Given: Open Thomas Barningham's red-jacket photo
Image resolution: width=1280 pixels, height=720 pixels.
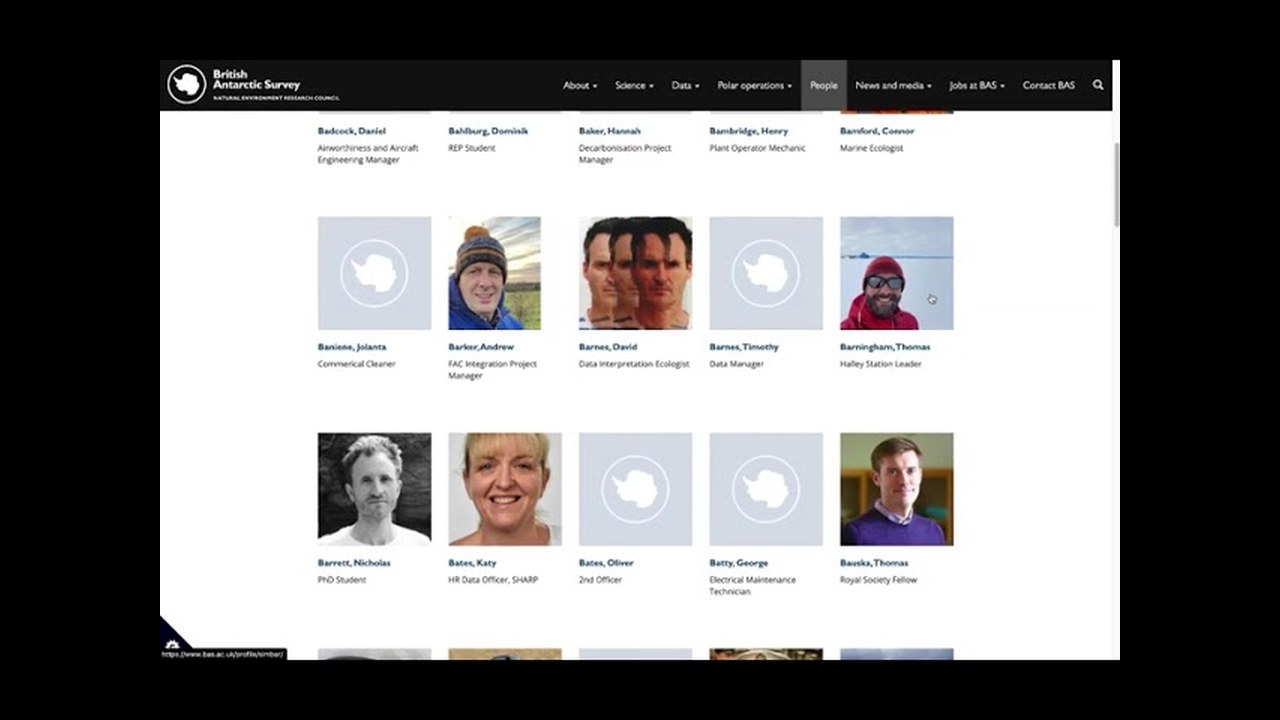Looking at the screenshot, I should point(897,273).
